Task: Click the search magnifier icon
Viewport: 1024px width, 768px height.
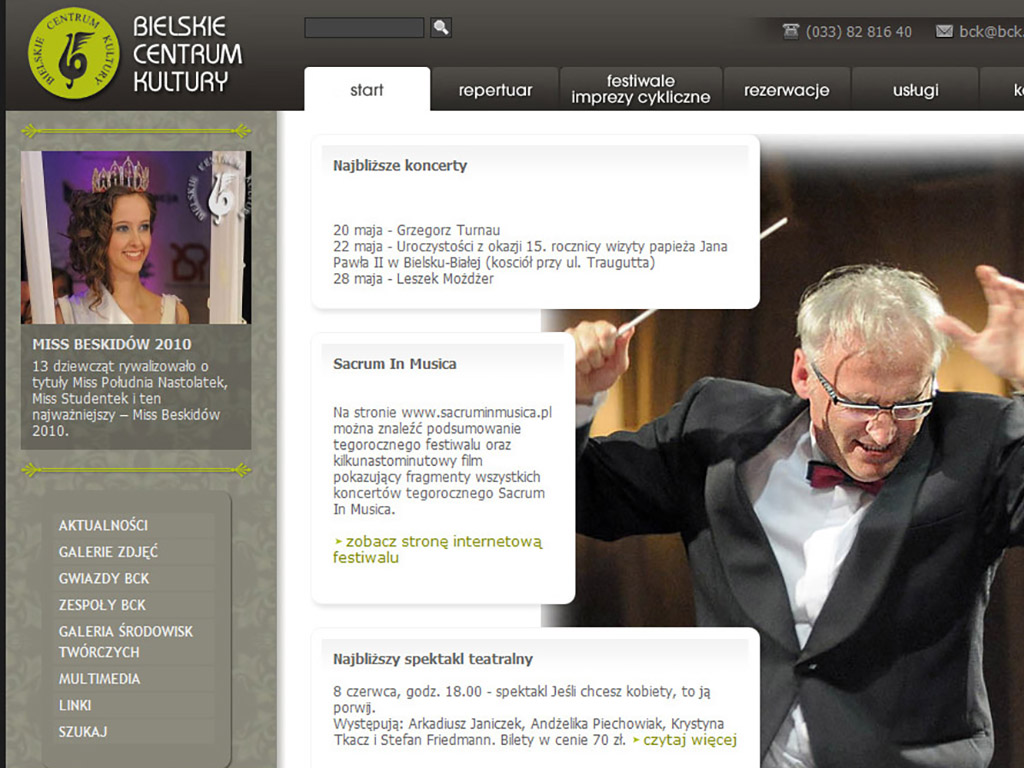Action: click(440, 28)
